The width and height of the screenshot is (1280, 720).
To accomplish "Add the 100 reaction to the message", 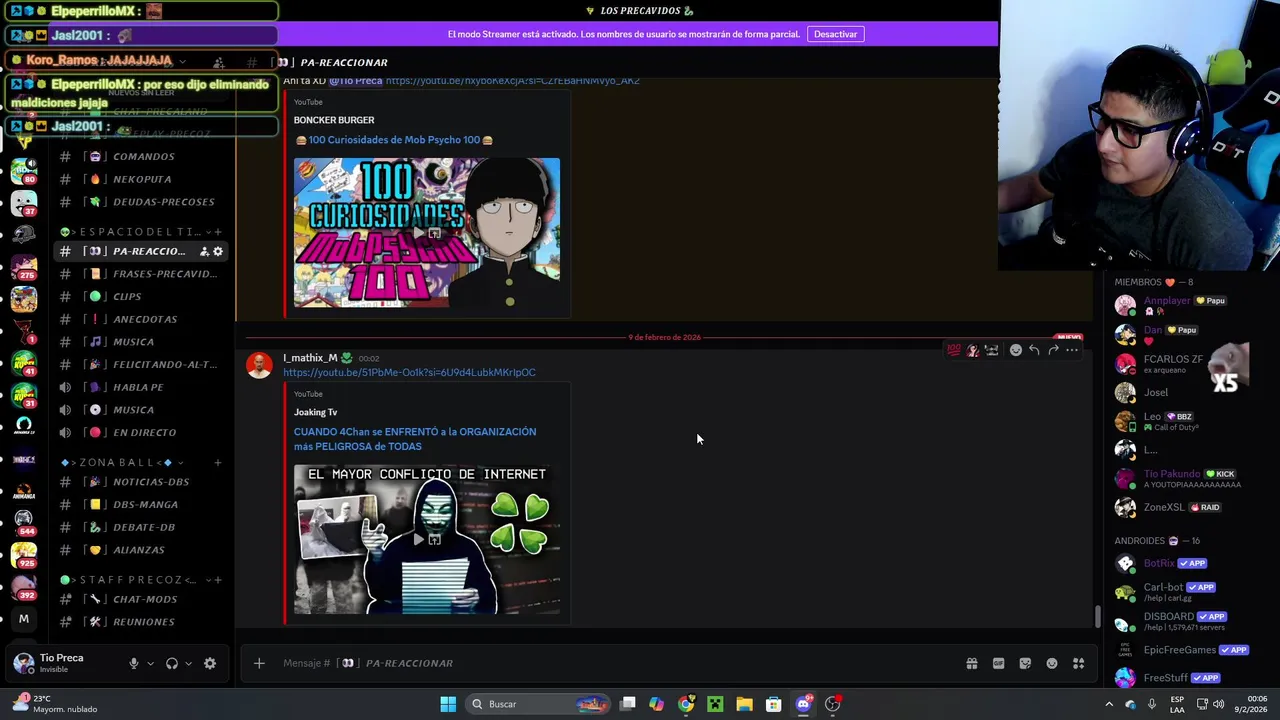I will click(x=954, y=350).
